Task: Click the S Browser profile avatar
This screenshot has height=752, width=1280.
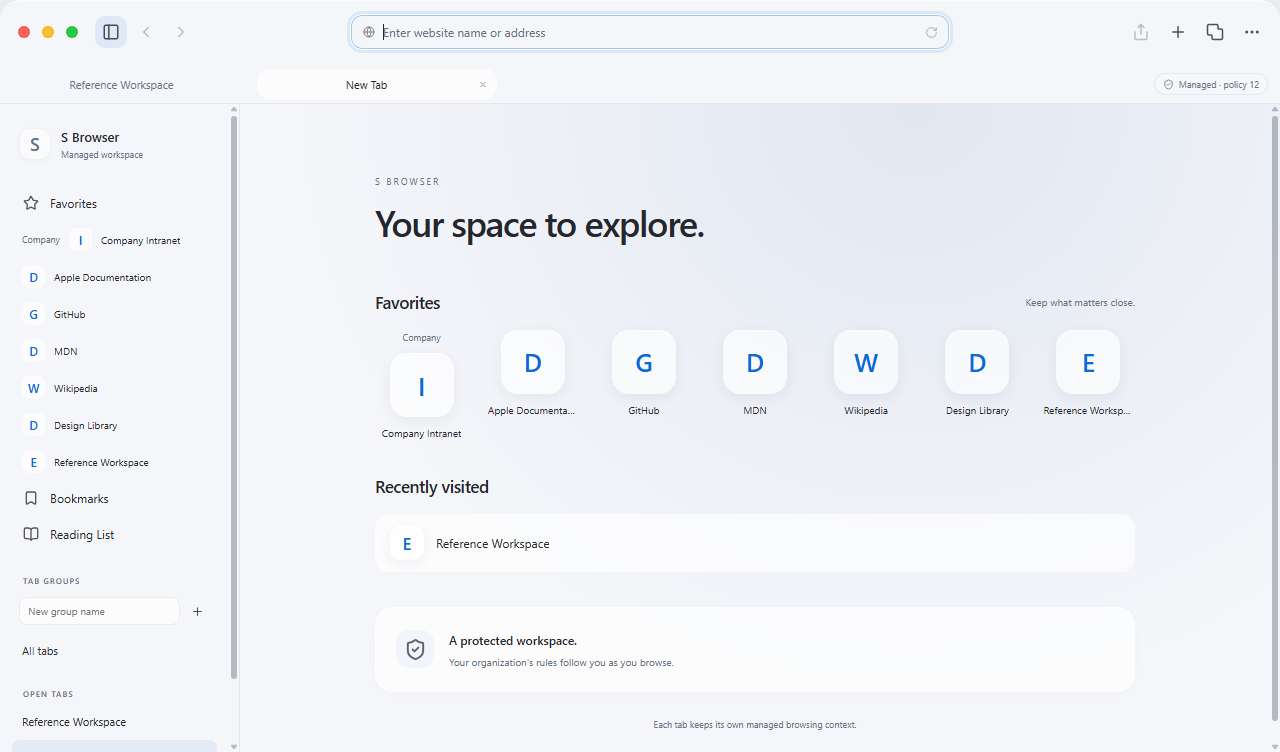Action: coord(35,145)
